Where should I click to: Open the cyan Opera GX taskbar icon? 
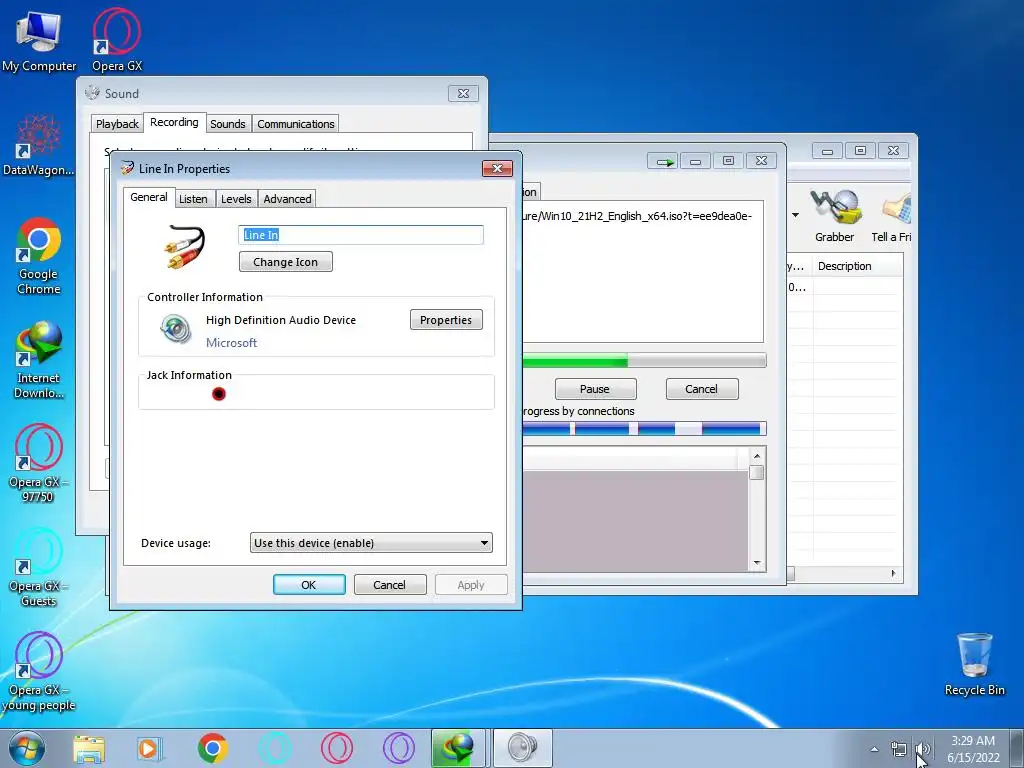(275, 748)
